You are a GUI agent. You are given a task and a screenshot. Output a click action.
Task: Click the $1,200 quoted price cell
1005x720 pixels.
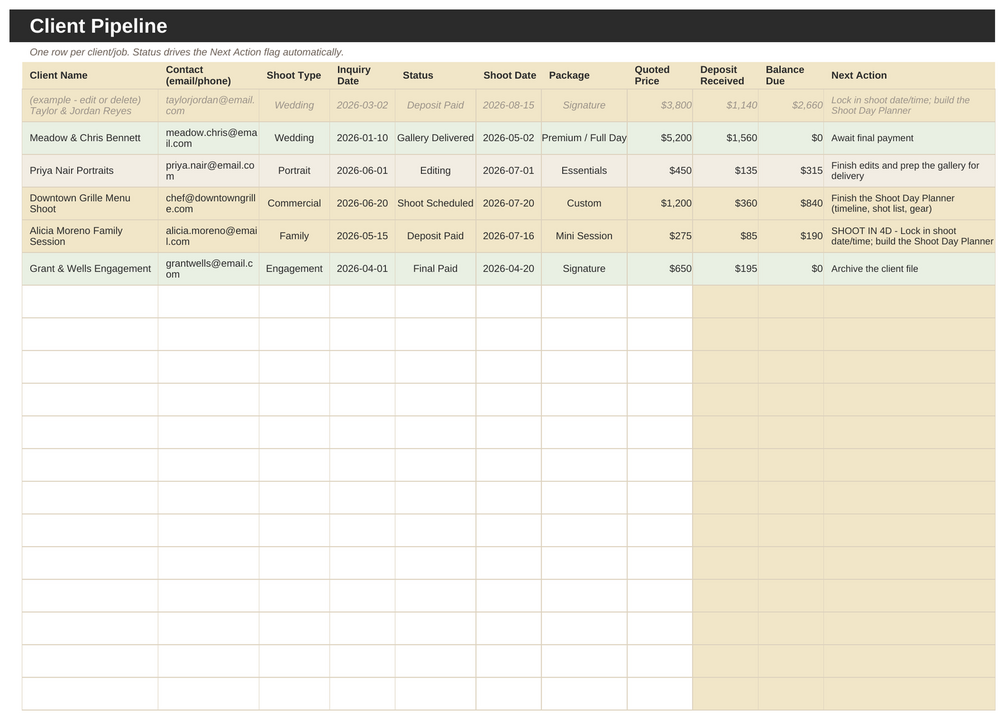[x=660, y=203]
